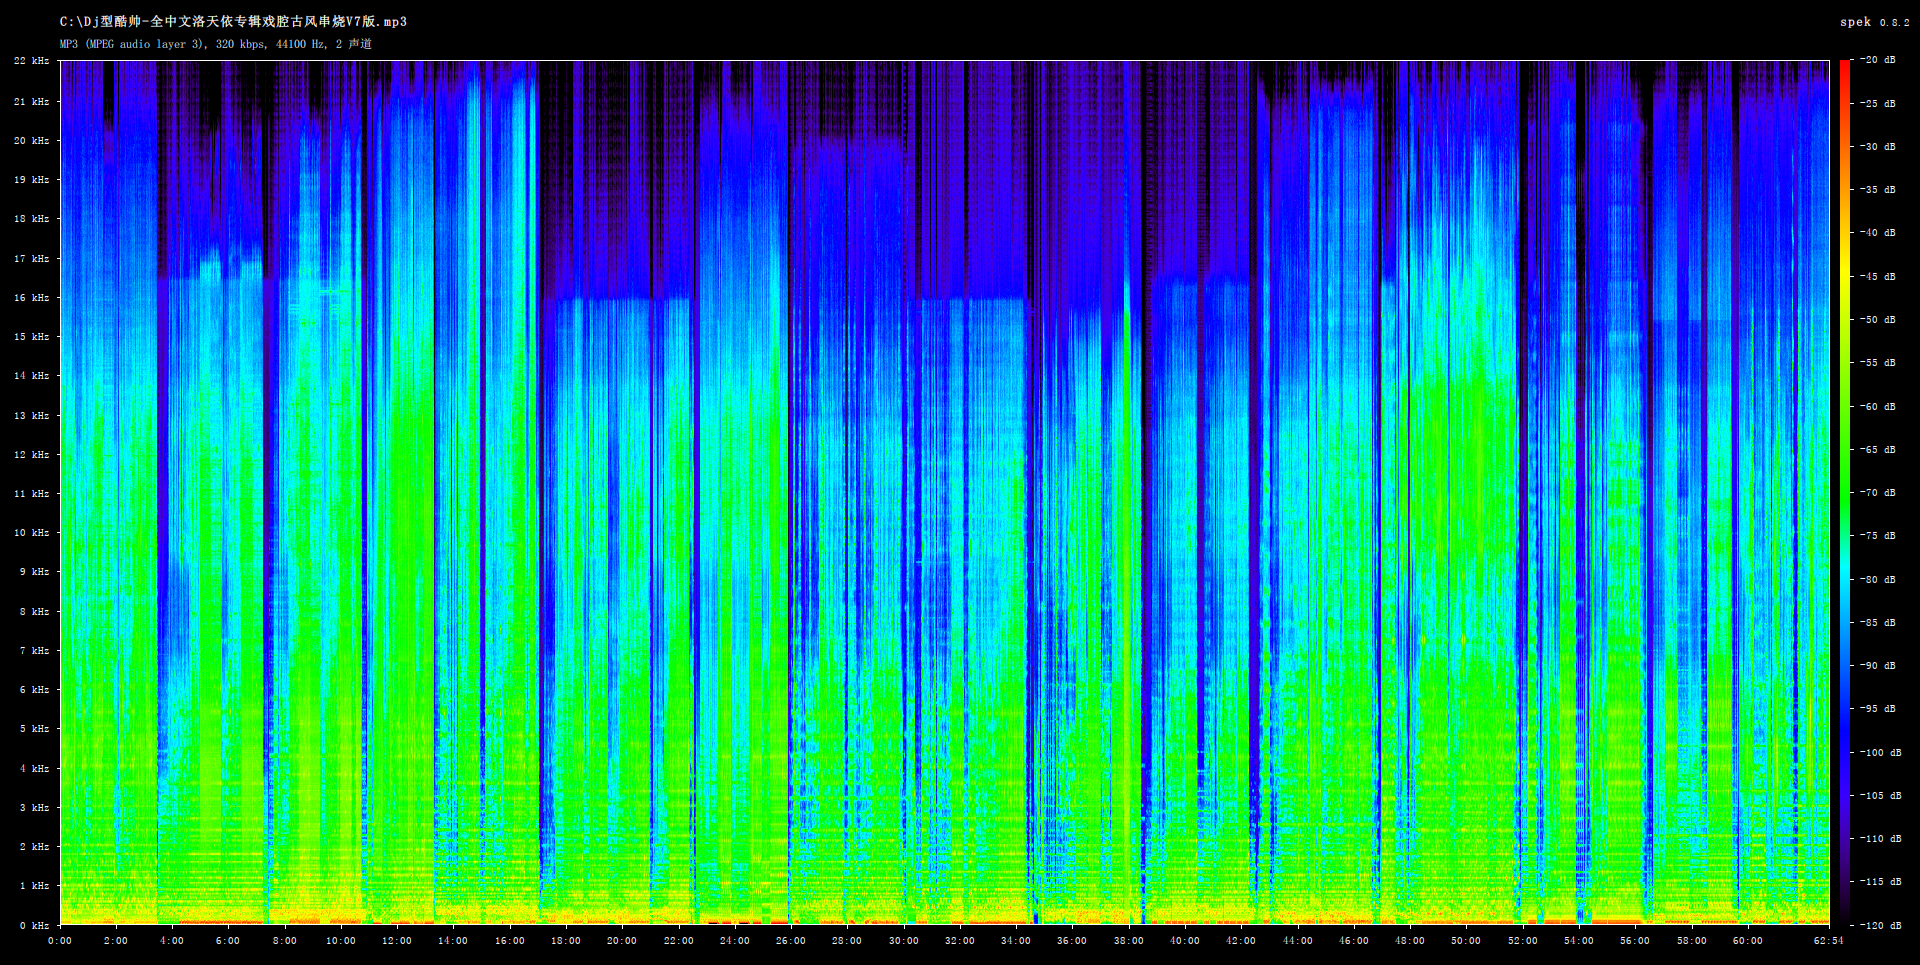
Task: Select the -70 dB level label
Action: [1877, 493]
